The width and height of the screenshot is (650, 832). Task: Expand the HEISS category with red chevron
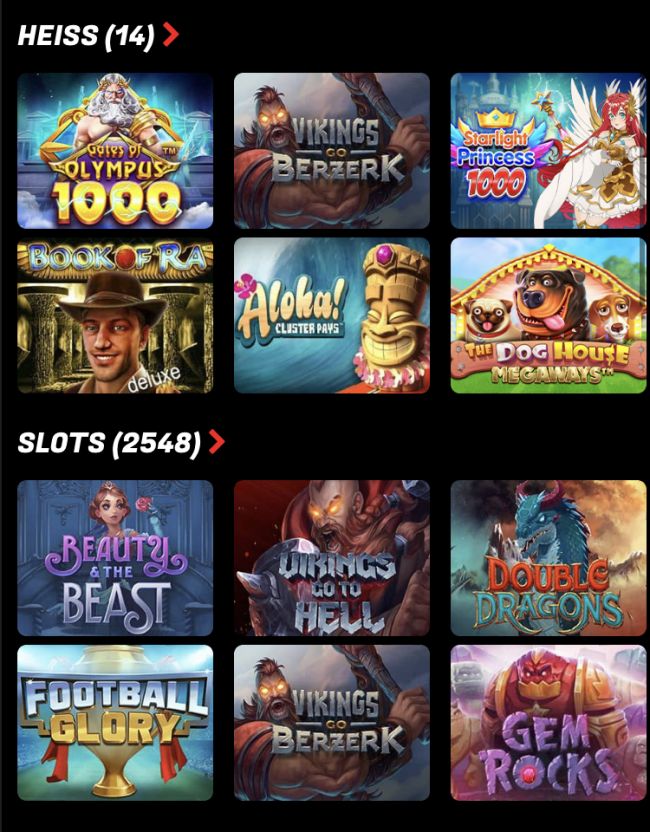coord(170,35)
